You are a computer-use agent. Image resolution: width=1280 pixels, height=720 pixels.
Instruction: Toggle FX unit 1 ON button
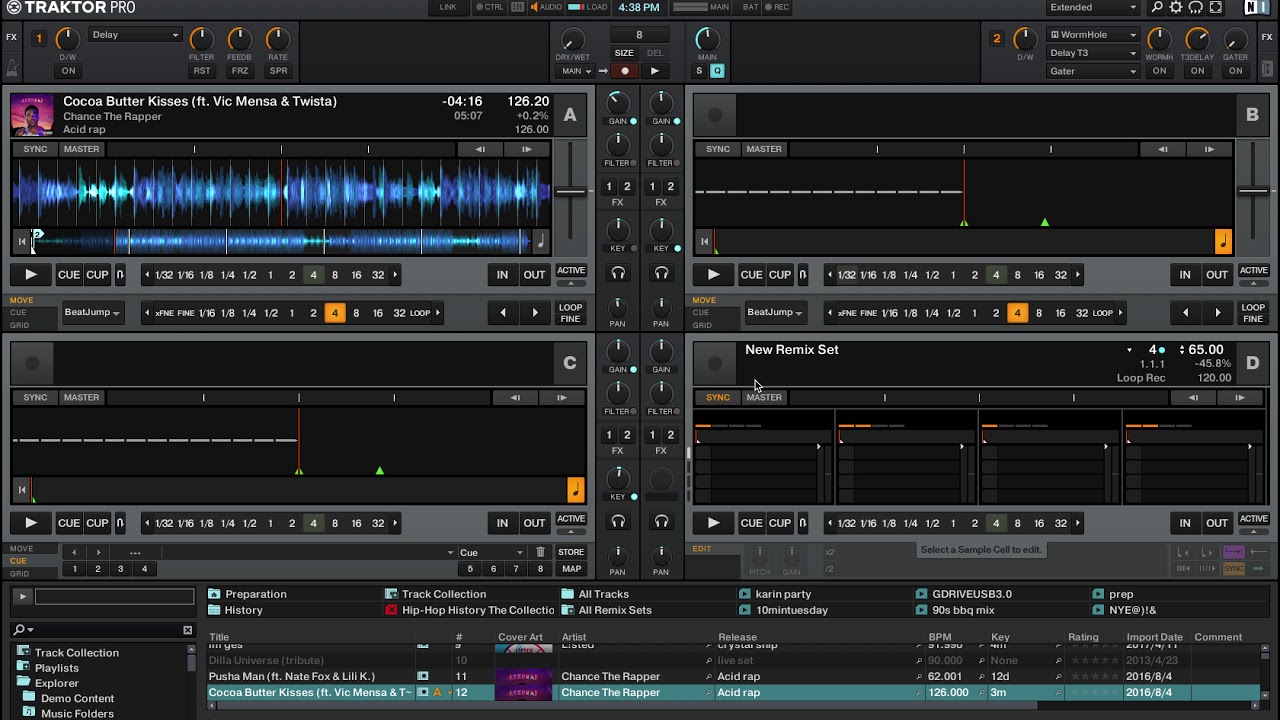(68, 71)
